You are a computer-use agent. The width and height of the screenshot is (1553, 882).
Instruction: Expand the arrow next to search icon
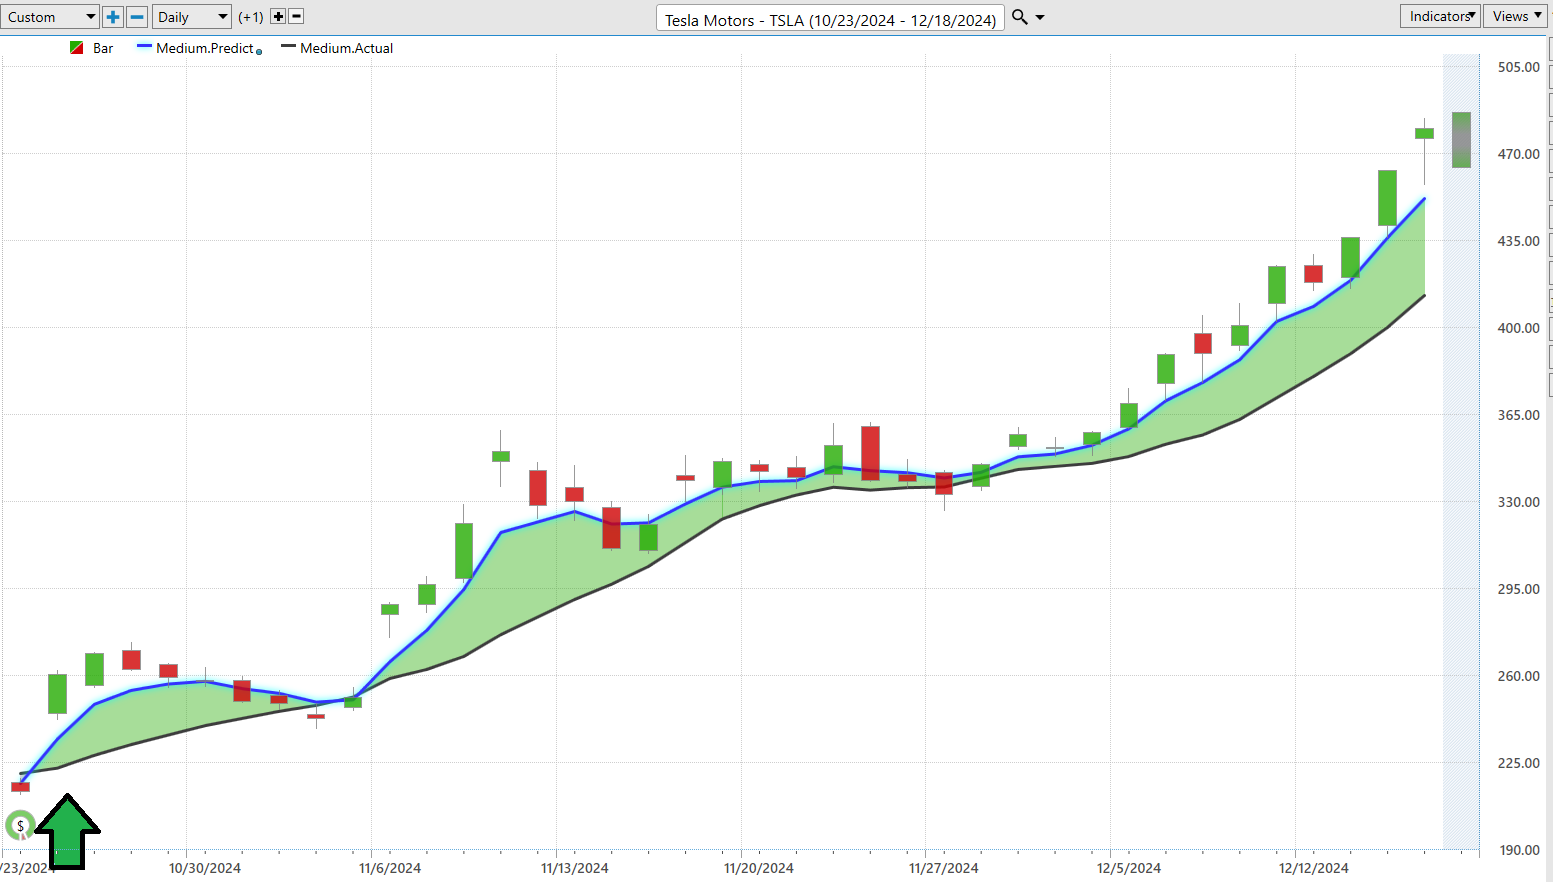point(1040,17)
